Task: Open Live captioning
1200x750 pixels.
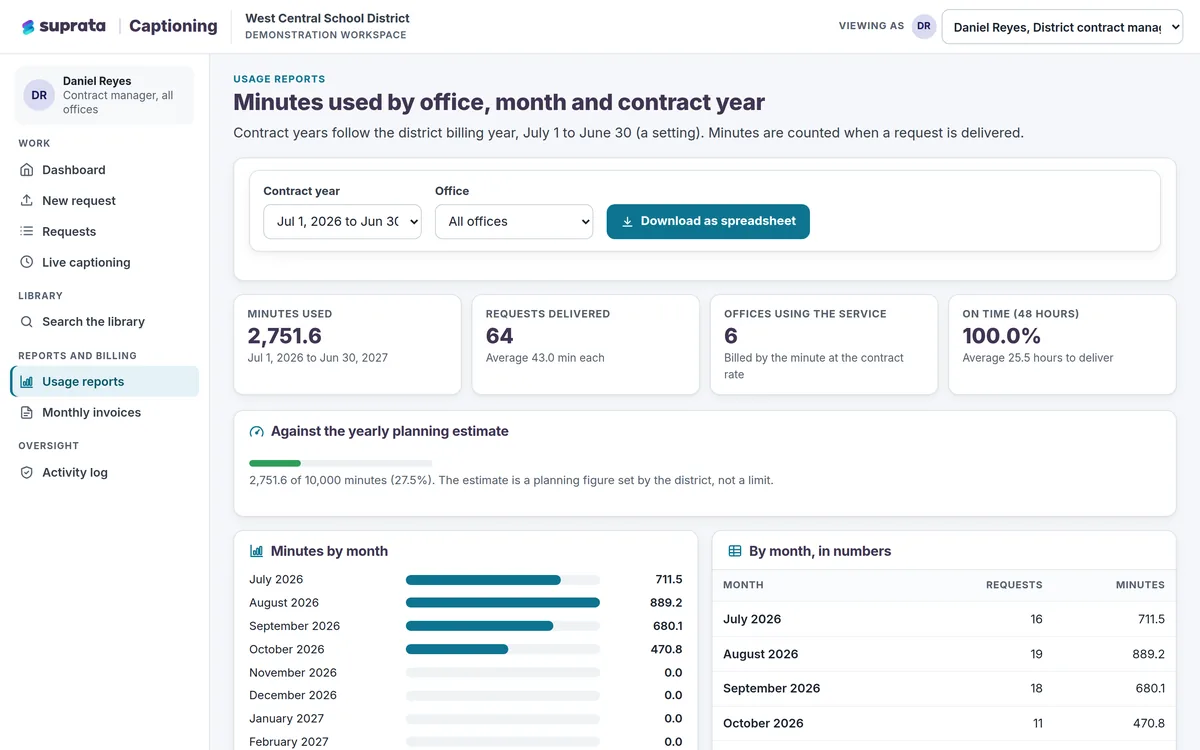Action: point(104,262)
